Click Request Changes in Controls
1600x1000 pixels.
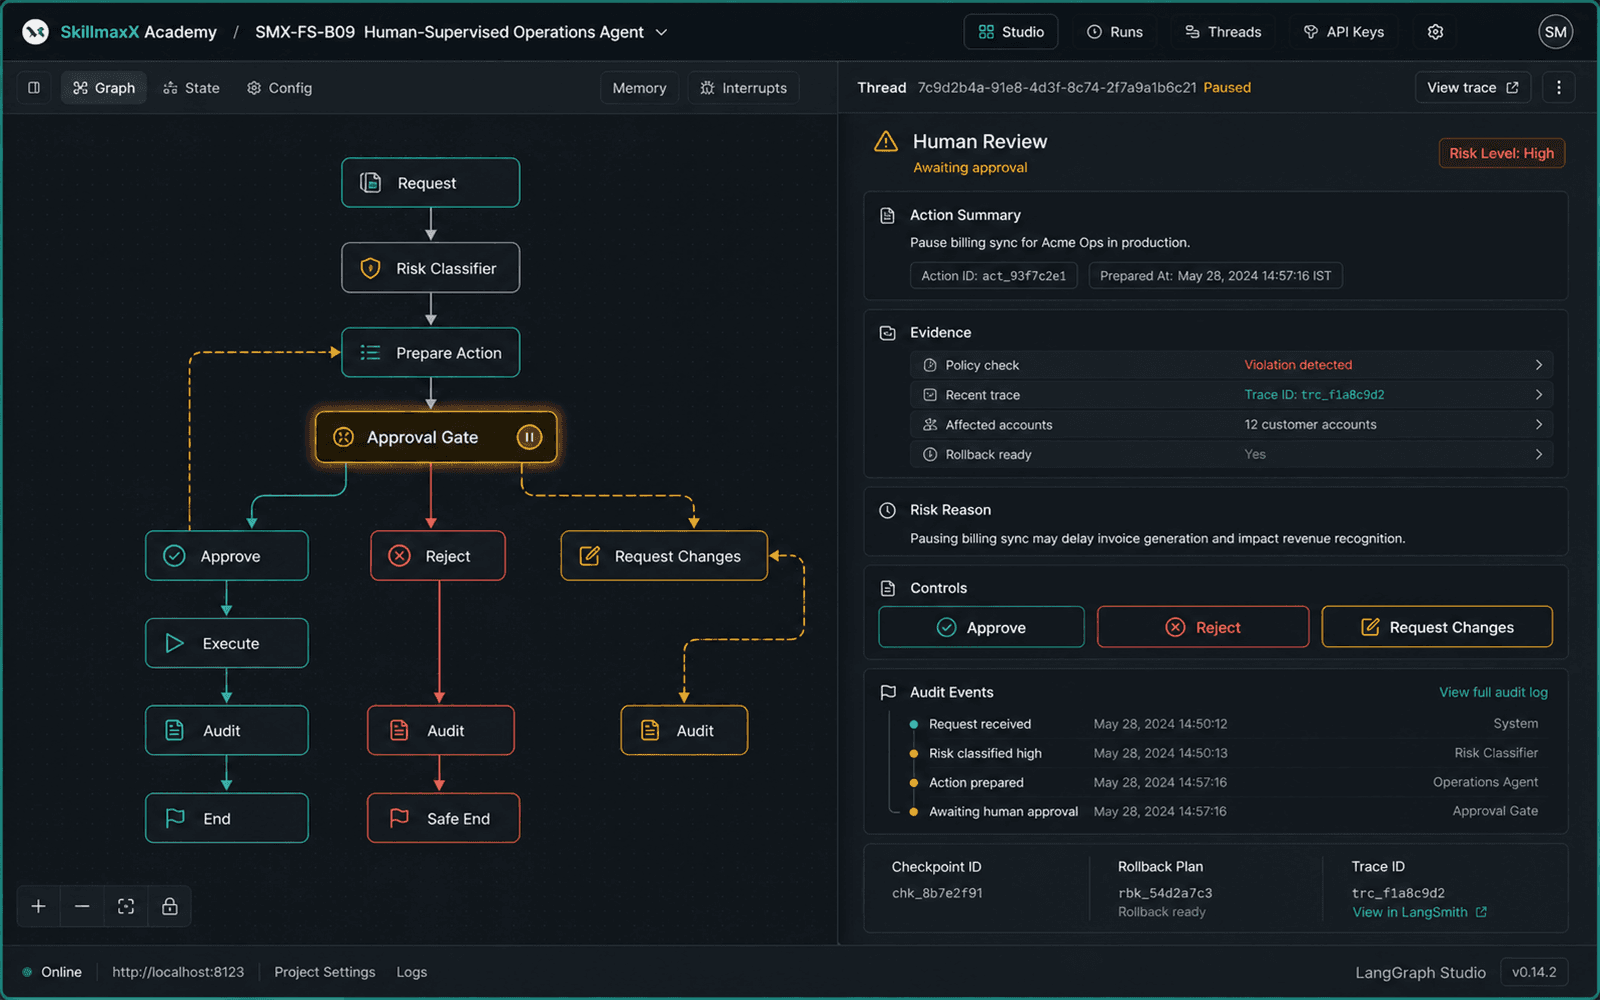[1437, 627]
